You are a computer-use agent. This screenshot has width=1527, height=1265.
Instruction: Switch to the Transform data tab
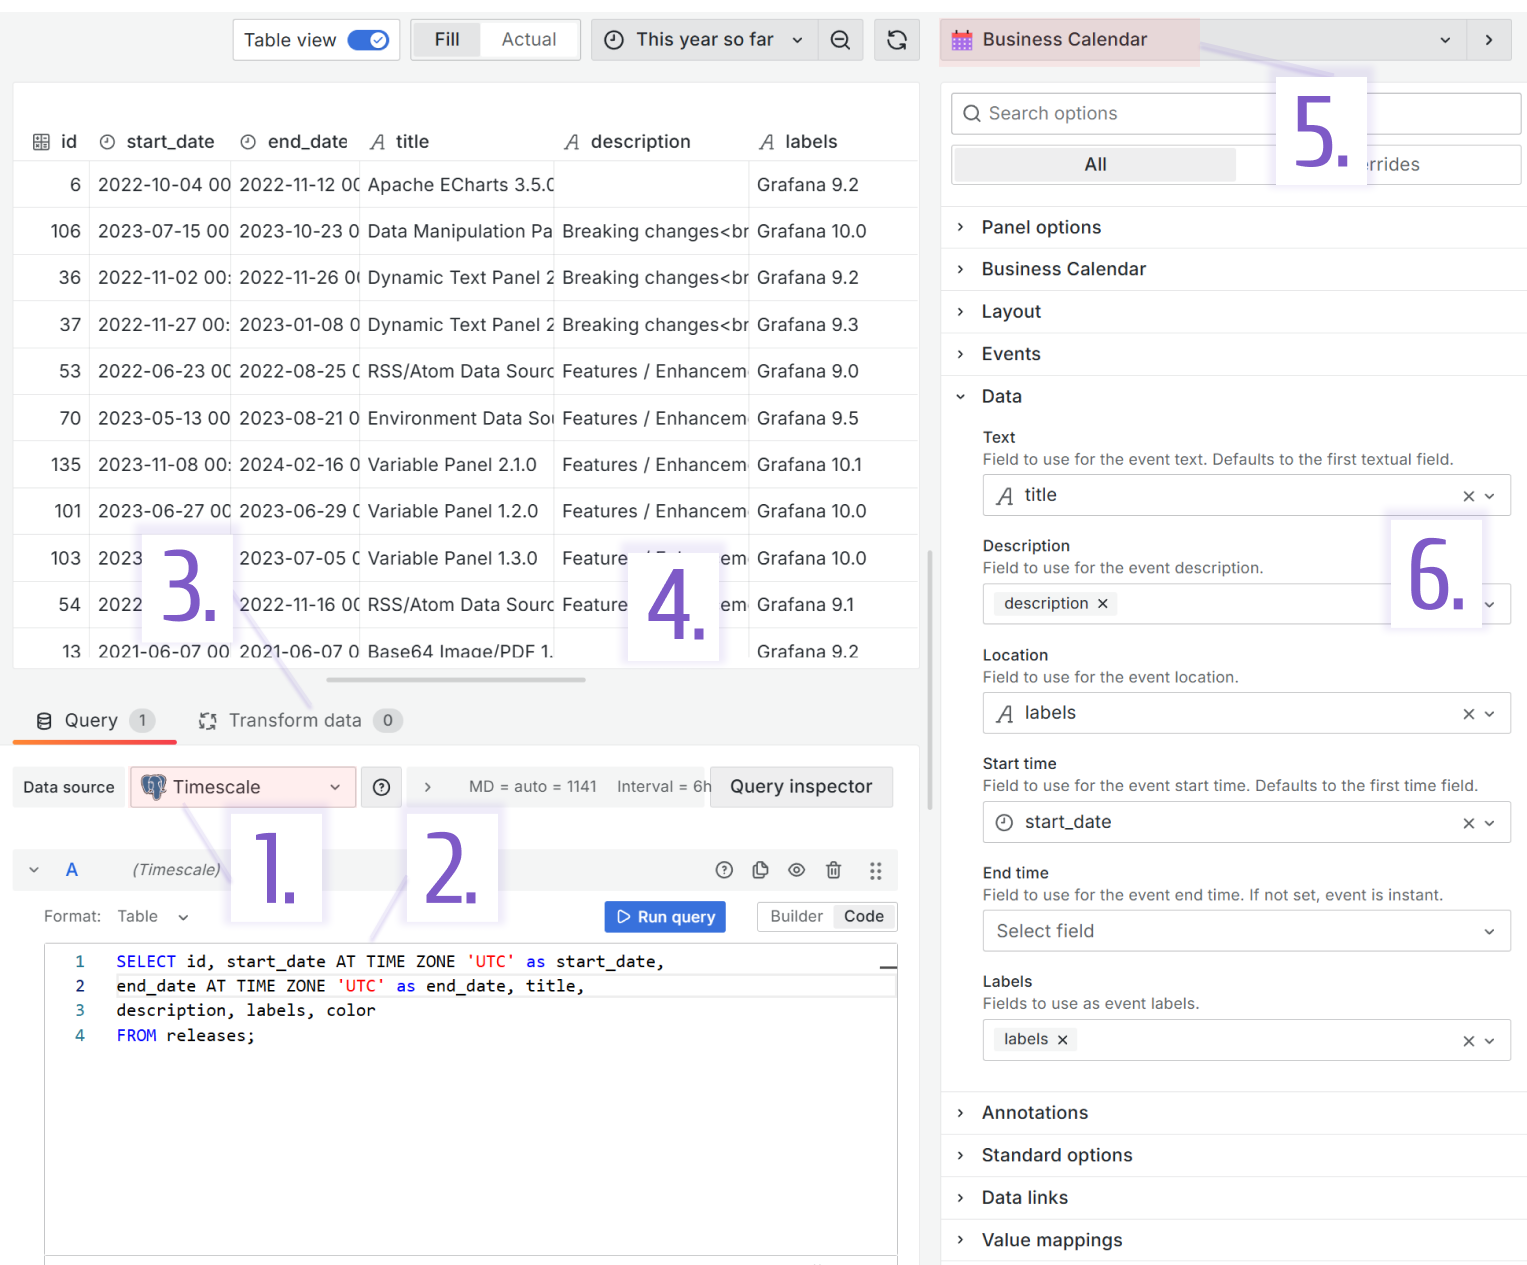tap(299, 721)
